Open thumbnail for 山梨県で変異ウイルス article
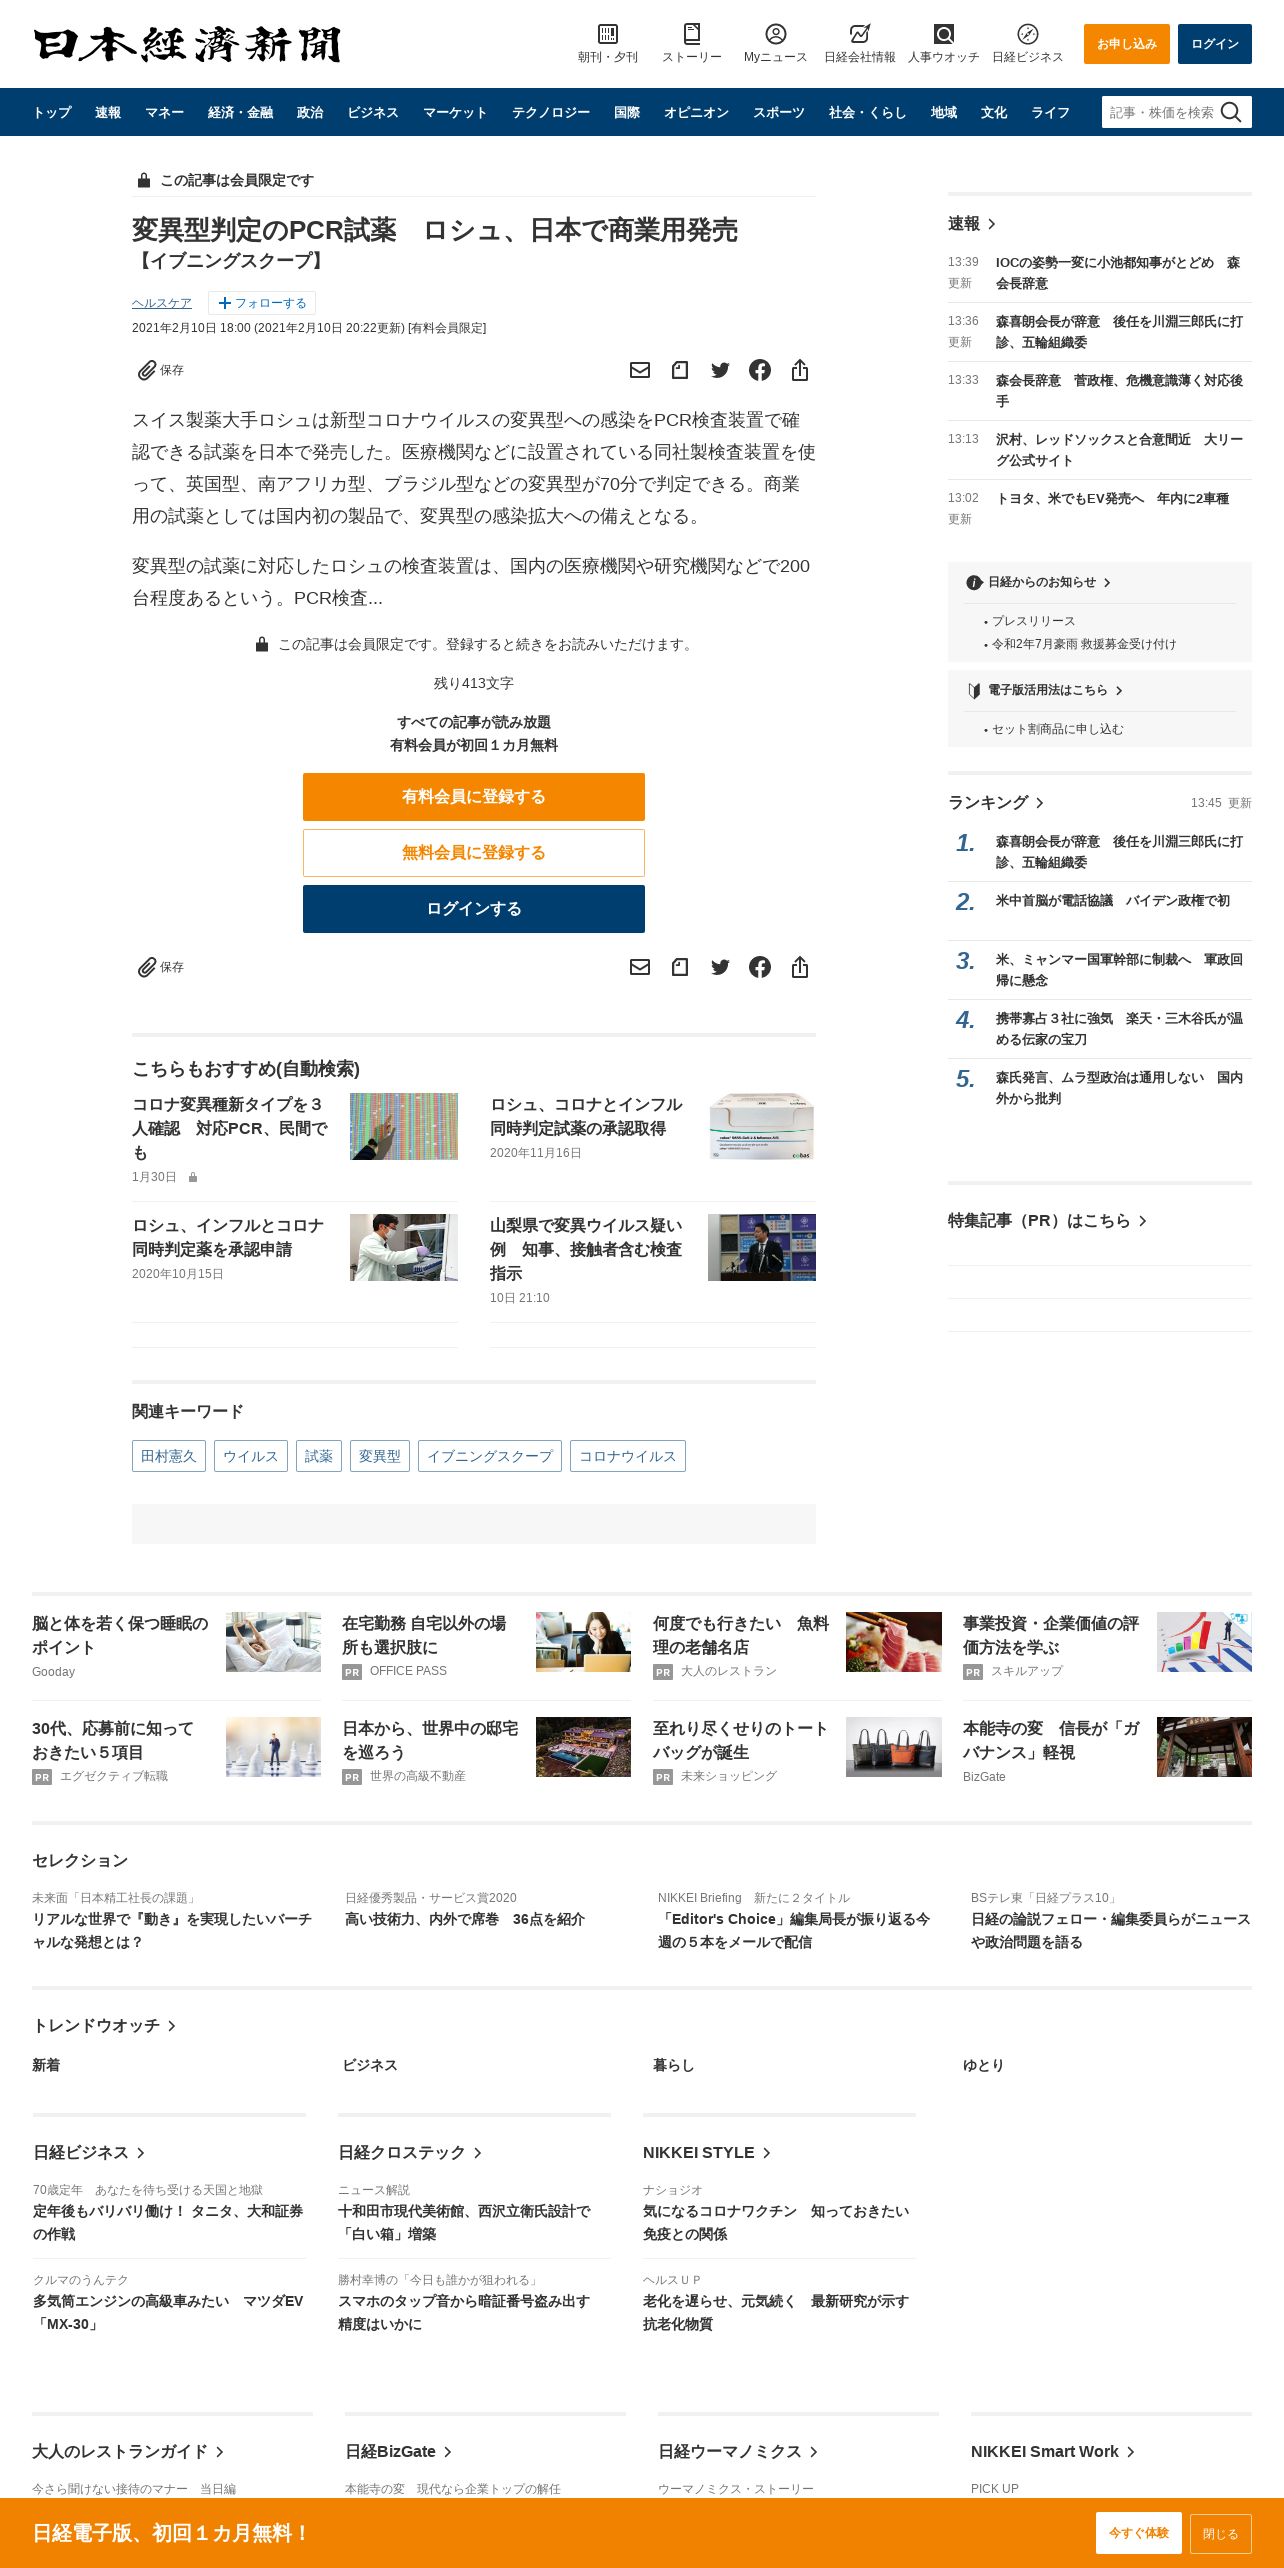 (x=762, y=1247)
